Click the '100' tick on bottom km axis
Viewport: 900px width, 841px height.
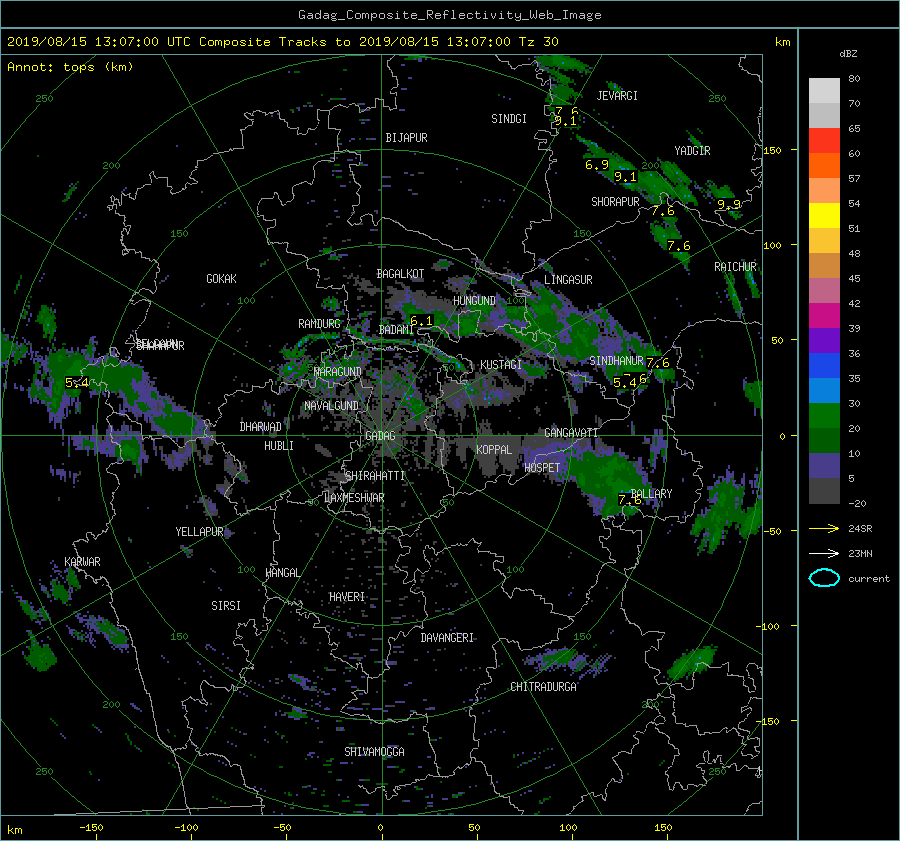click(x=568, y=828)
